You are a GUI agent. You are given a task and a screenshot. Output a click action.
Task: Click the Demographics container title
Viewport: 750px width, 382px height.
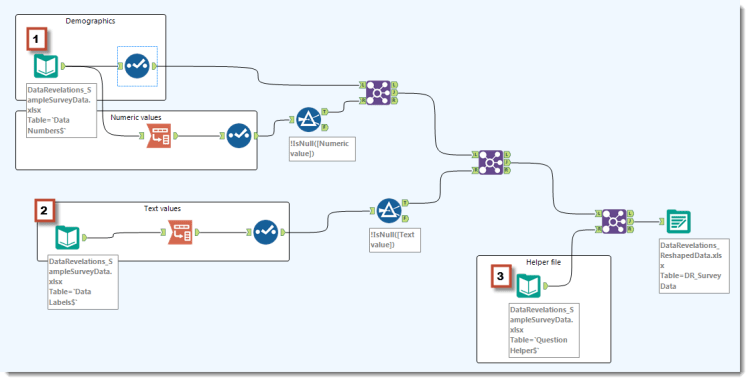click(x=90, y=21)
